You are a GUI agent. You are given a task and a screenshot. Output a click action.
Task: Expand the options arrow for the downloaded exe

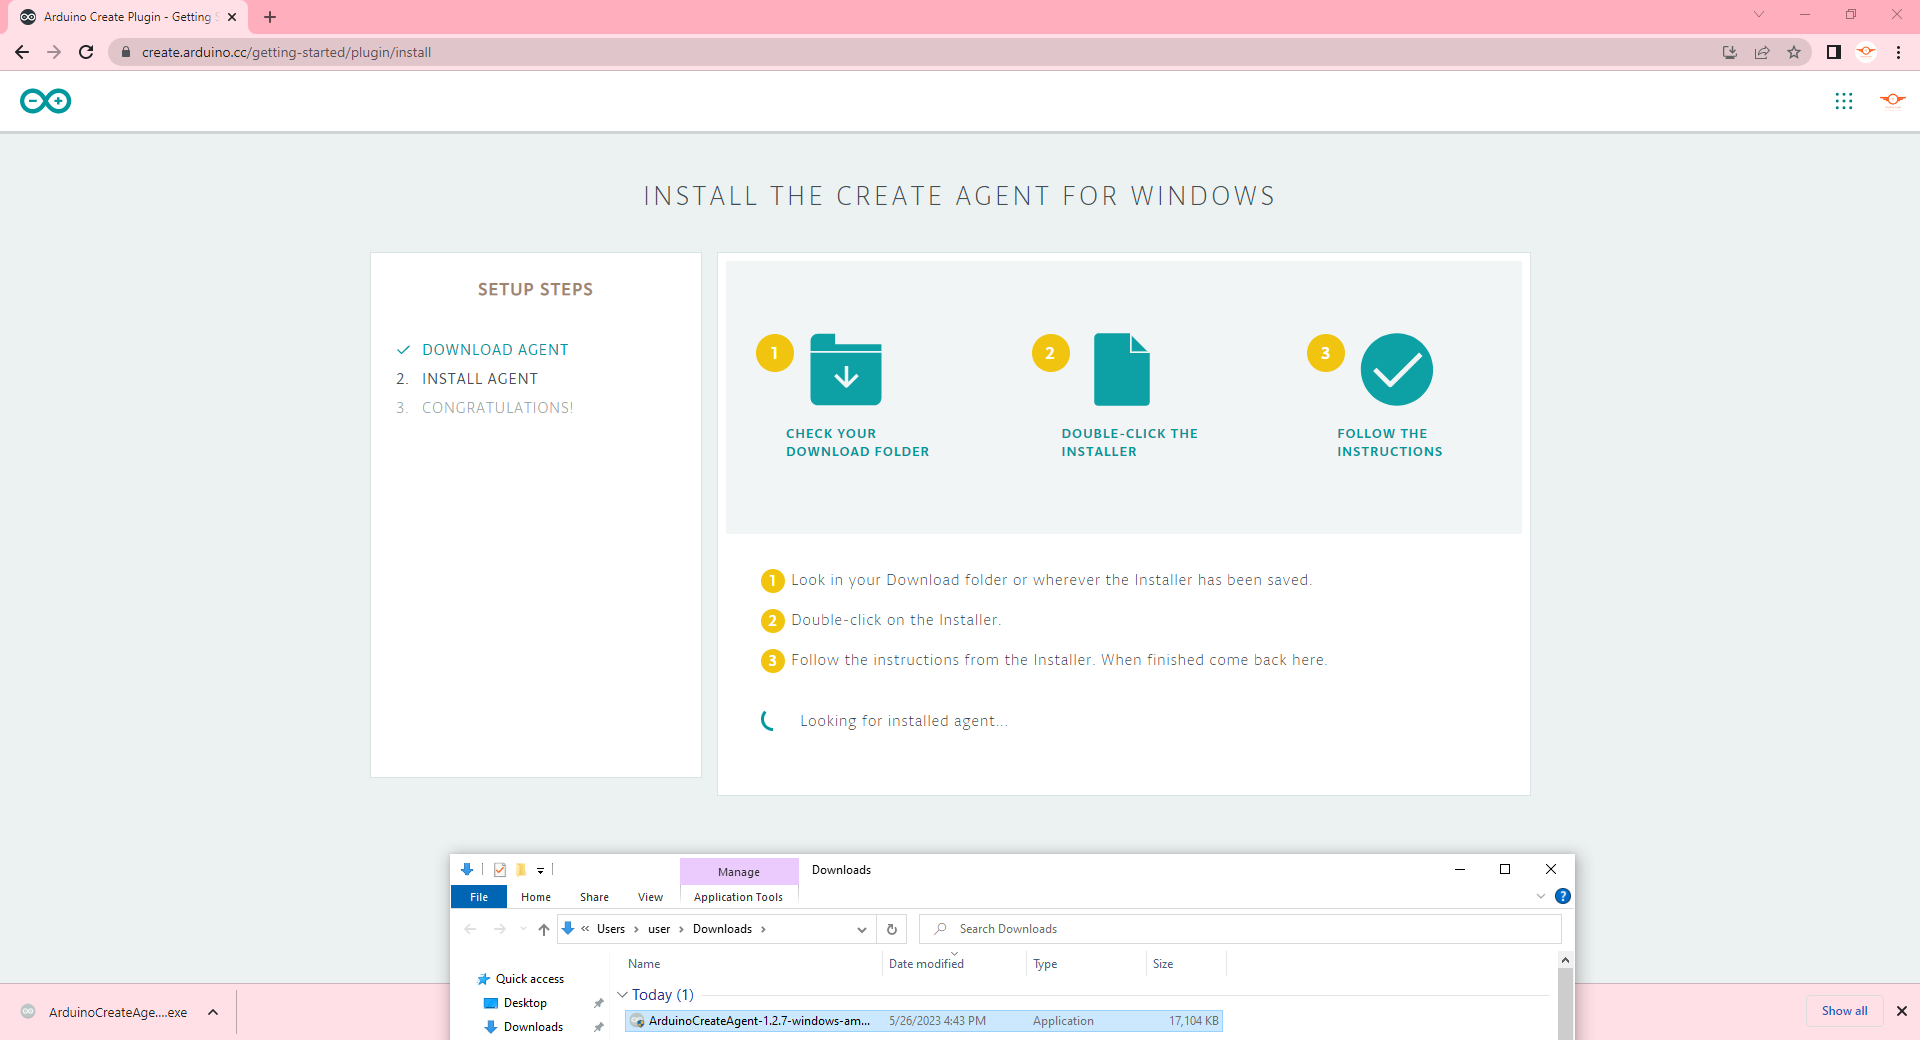tap(213, 1012)
